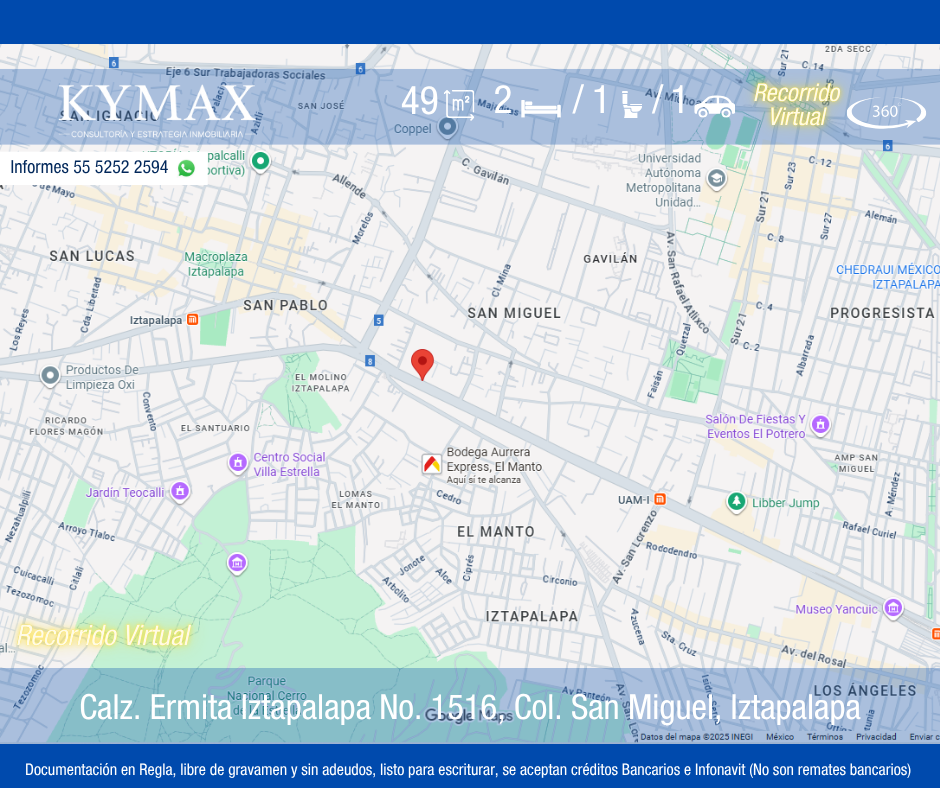Image resolution: width=940 pixels, height=788 pixels.
Task: Select the Jardín Teocalli purple marker
Action: click(x=180, y=491)
